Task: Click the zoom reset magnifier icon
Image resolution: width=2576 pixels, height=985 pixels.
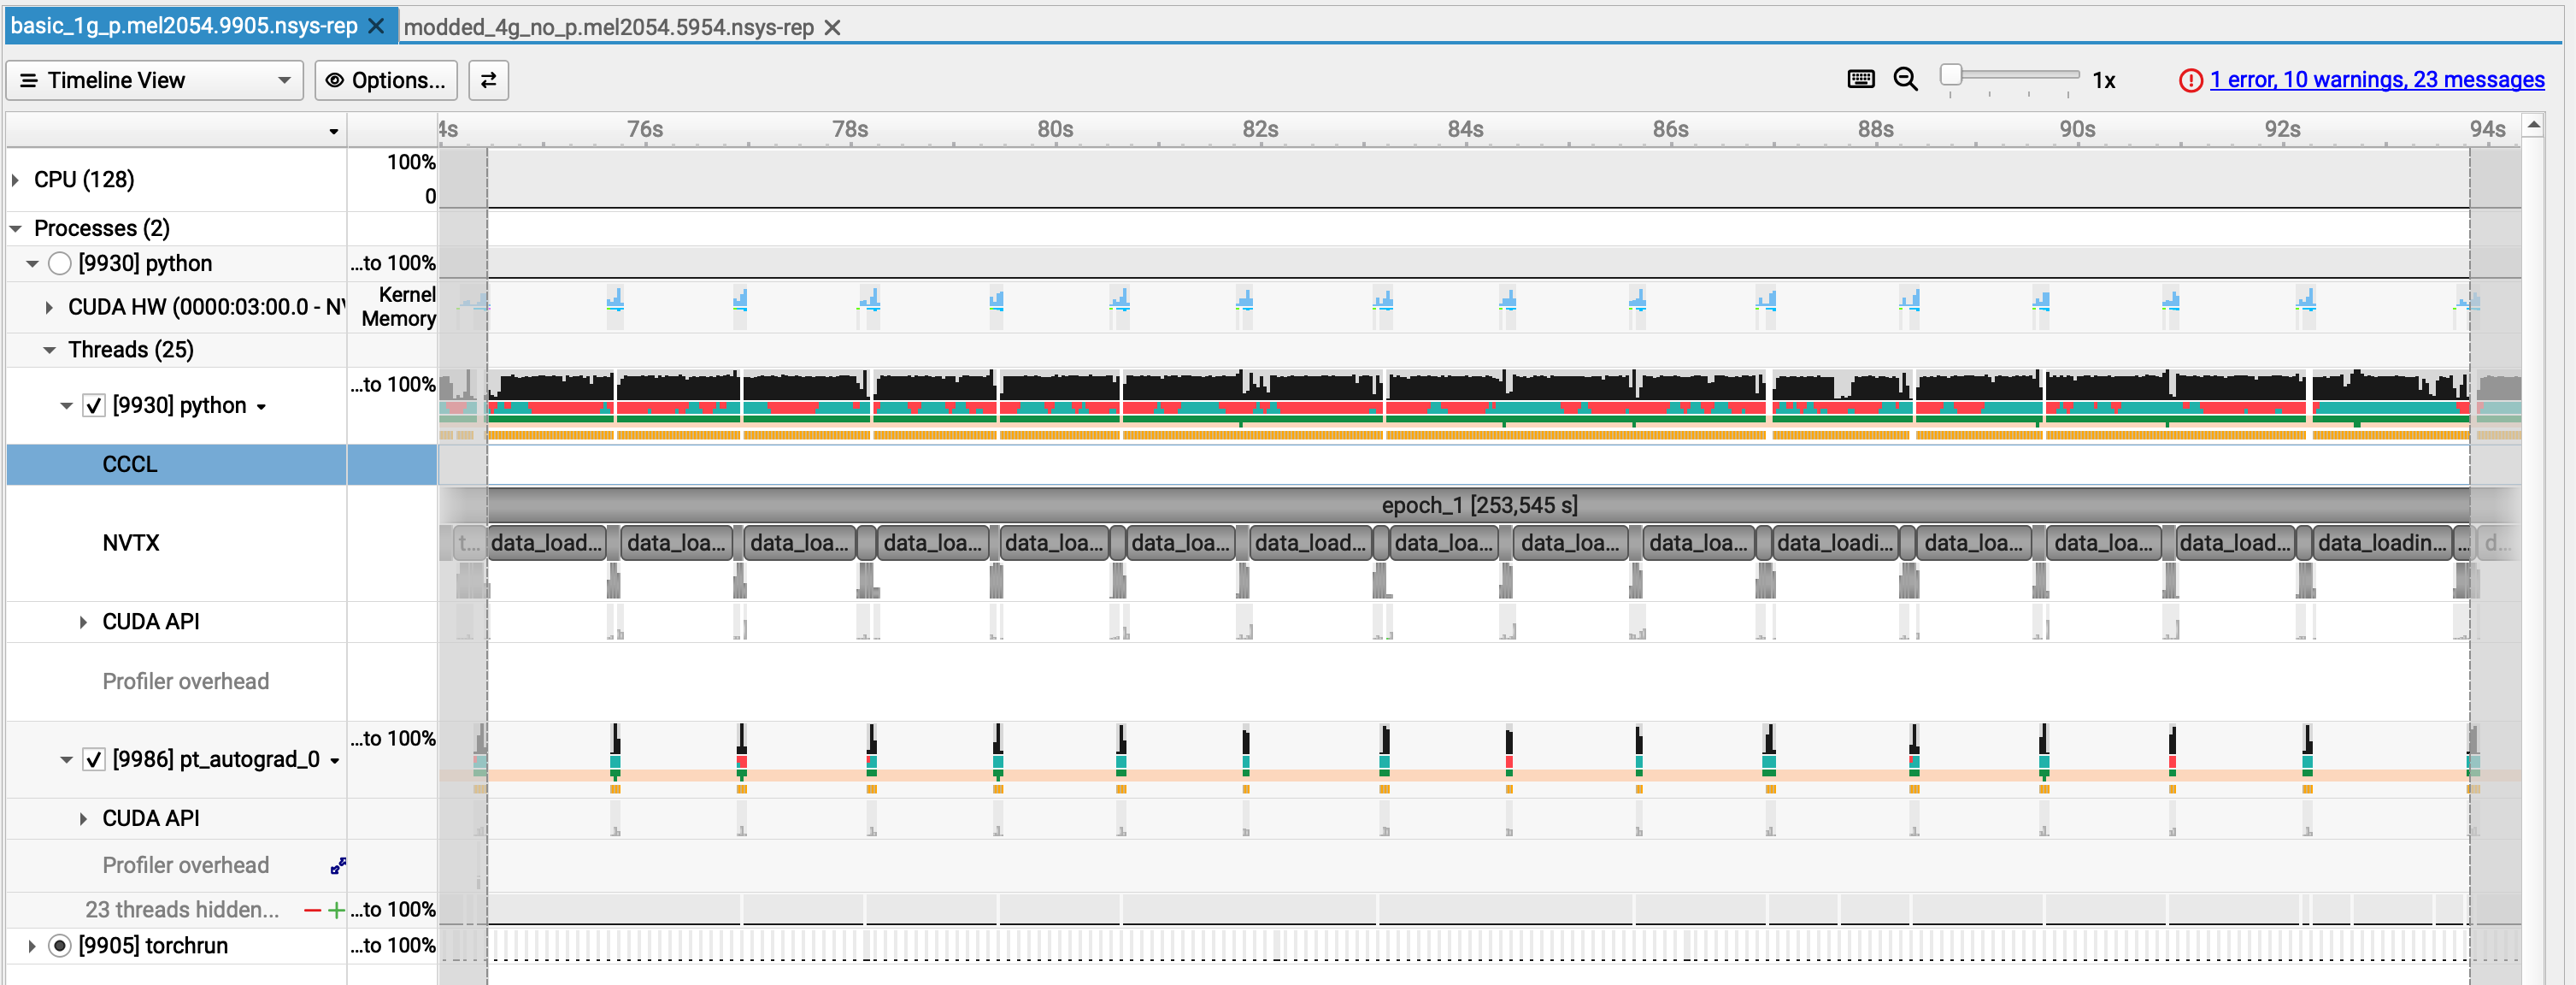Action: point(1905,79)
